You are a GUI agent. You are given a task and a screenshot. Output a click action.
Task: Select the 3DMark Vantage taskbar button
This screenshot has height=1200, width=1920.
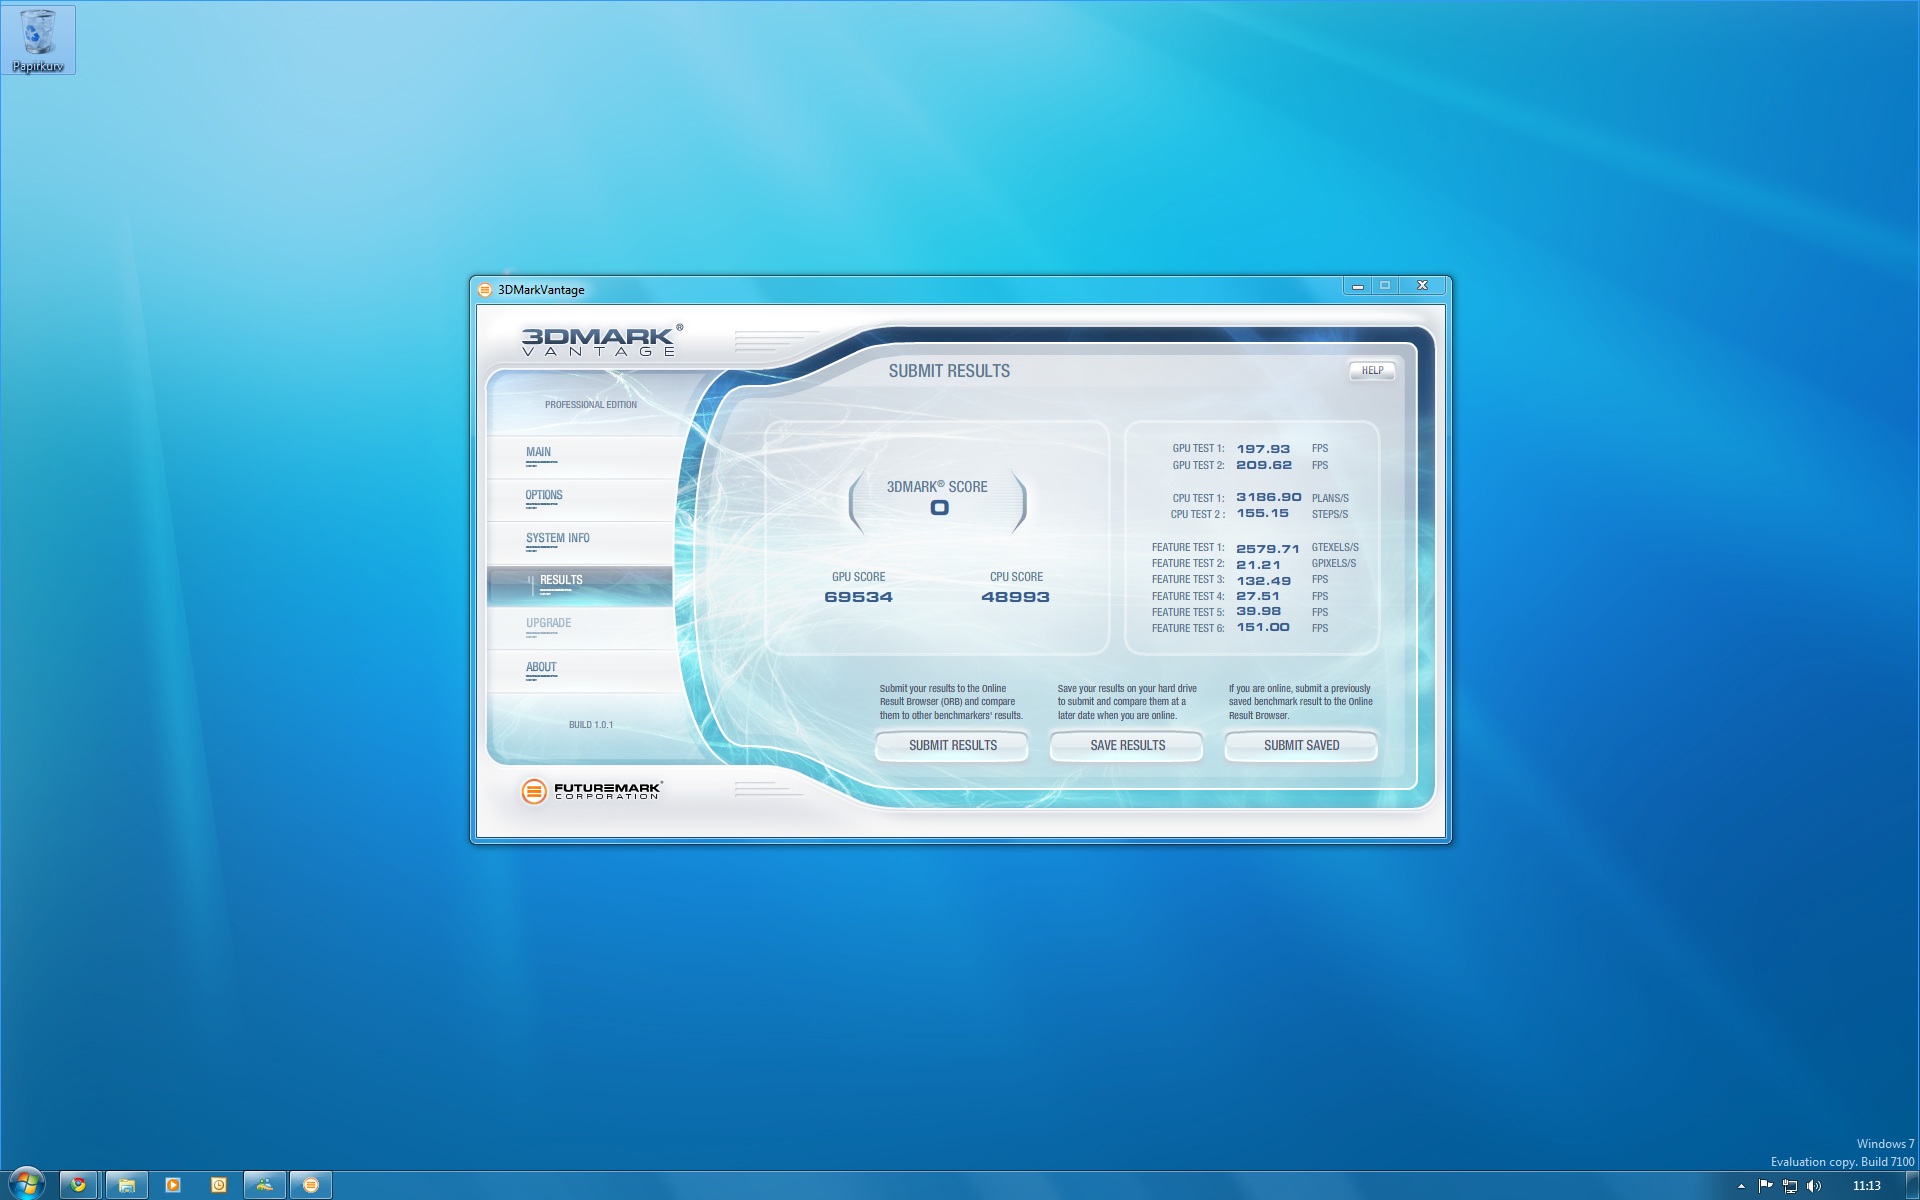point(311,1186)
